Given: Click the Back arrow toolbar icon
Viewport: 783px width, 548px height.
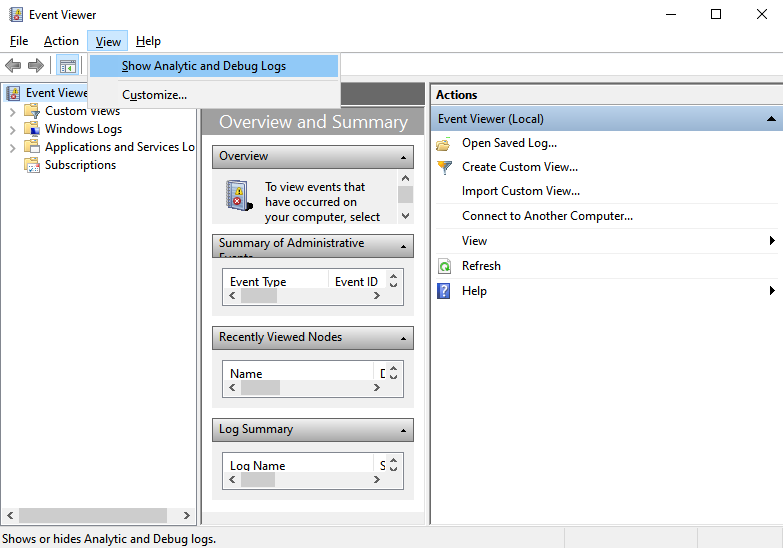Looking at the screenshot, I should 13,65.
